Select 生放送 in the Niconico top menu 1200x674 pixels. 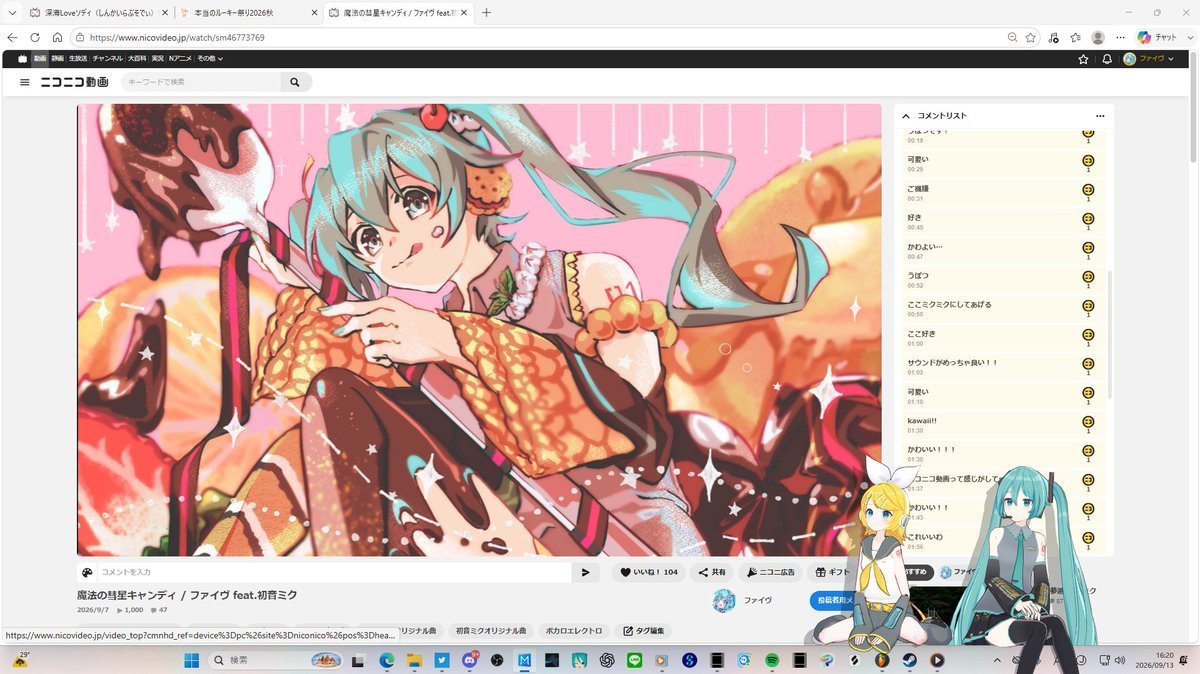coord(78,59)
